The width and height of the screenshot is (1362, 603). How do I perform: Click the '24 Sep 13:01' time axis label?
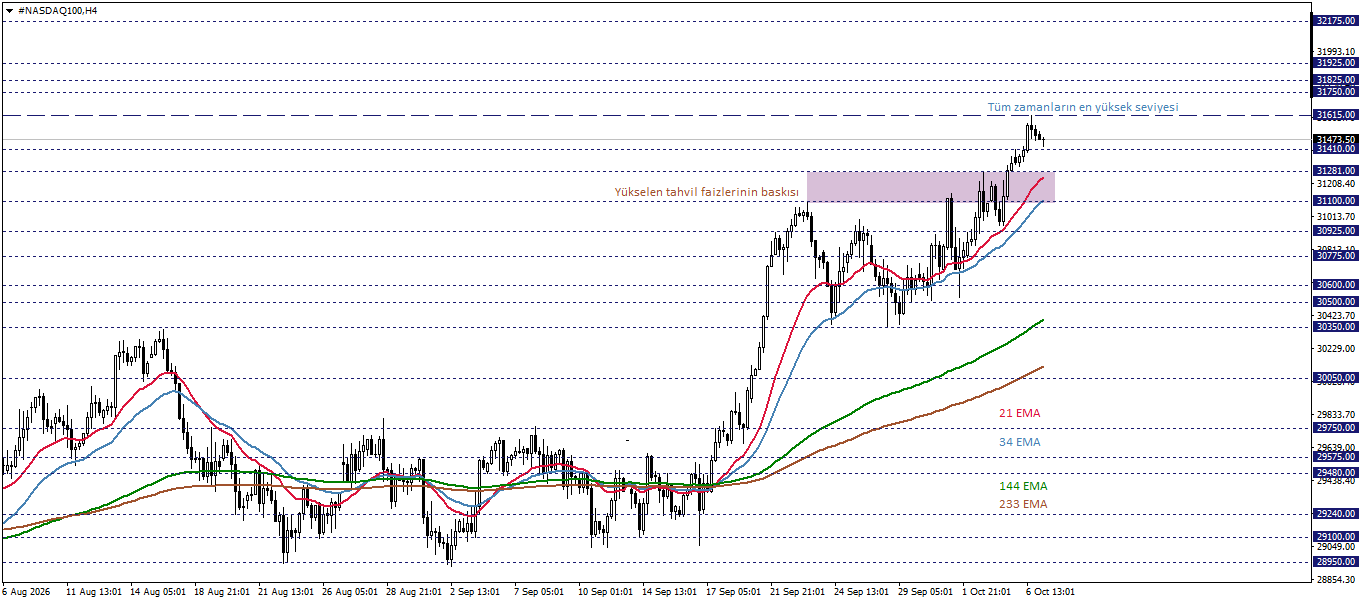(863, 592)
